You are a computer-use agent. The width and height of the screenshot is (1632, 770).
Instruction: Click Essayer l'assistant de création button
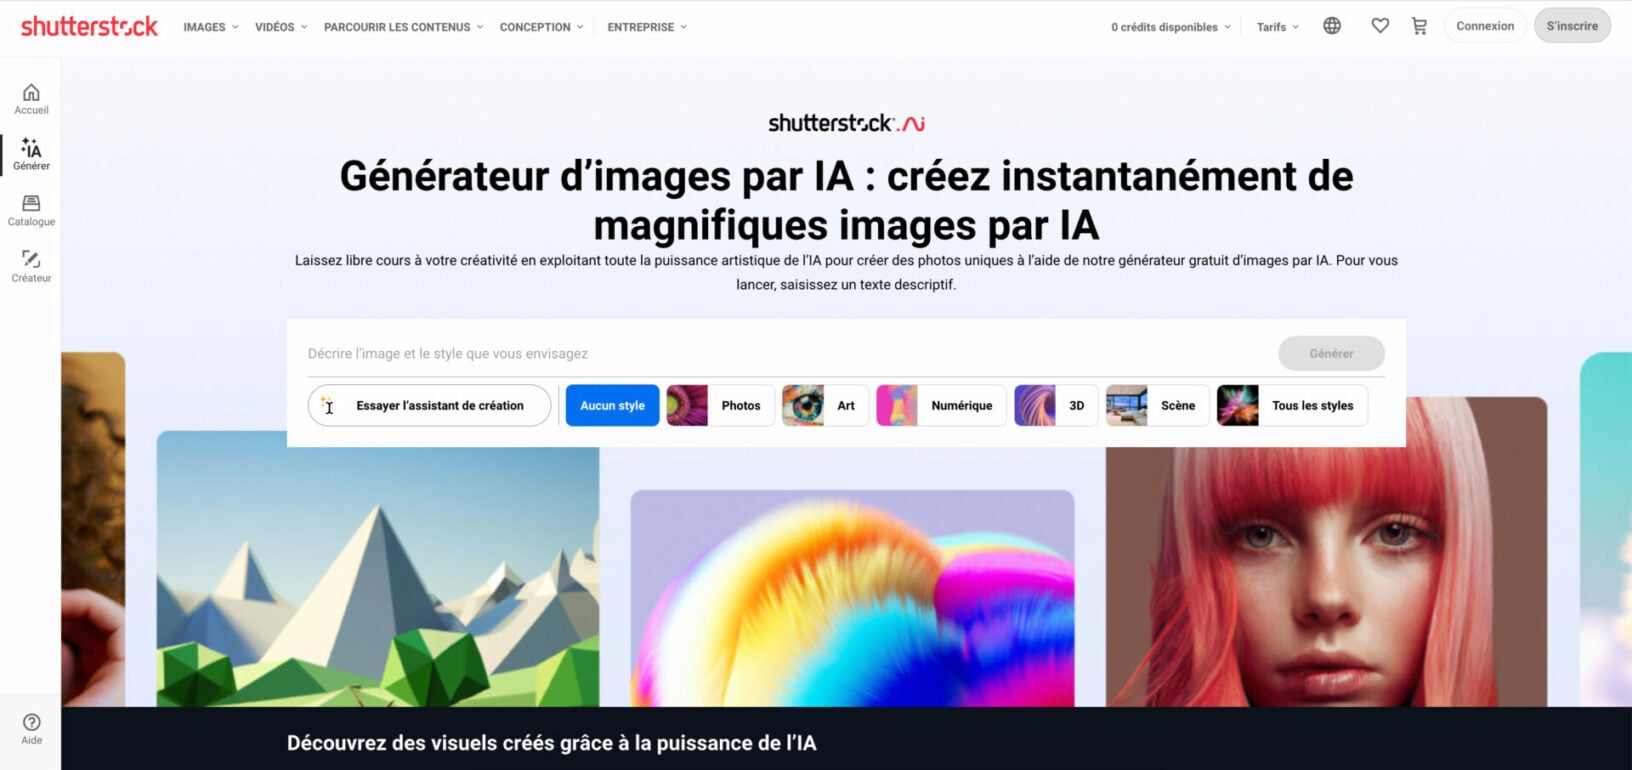[x=430, y=406]
